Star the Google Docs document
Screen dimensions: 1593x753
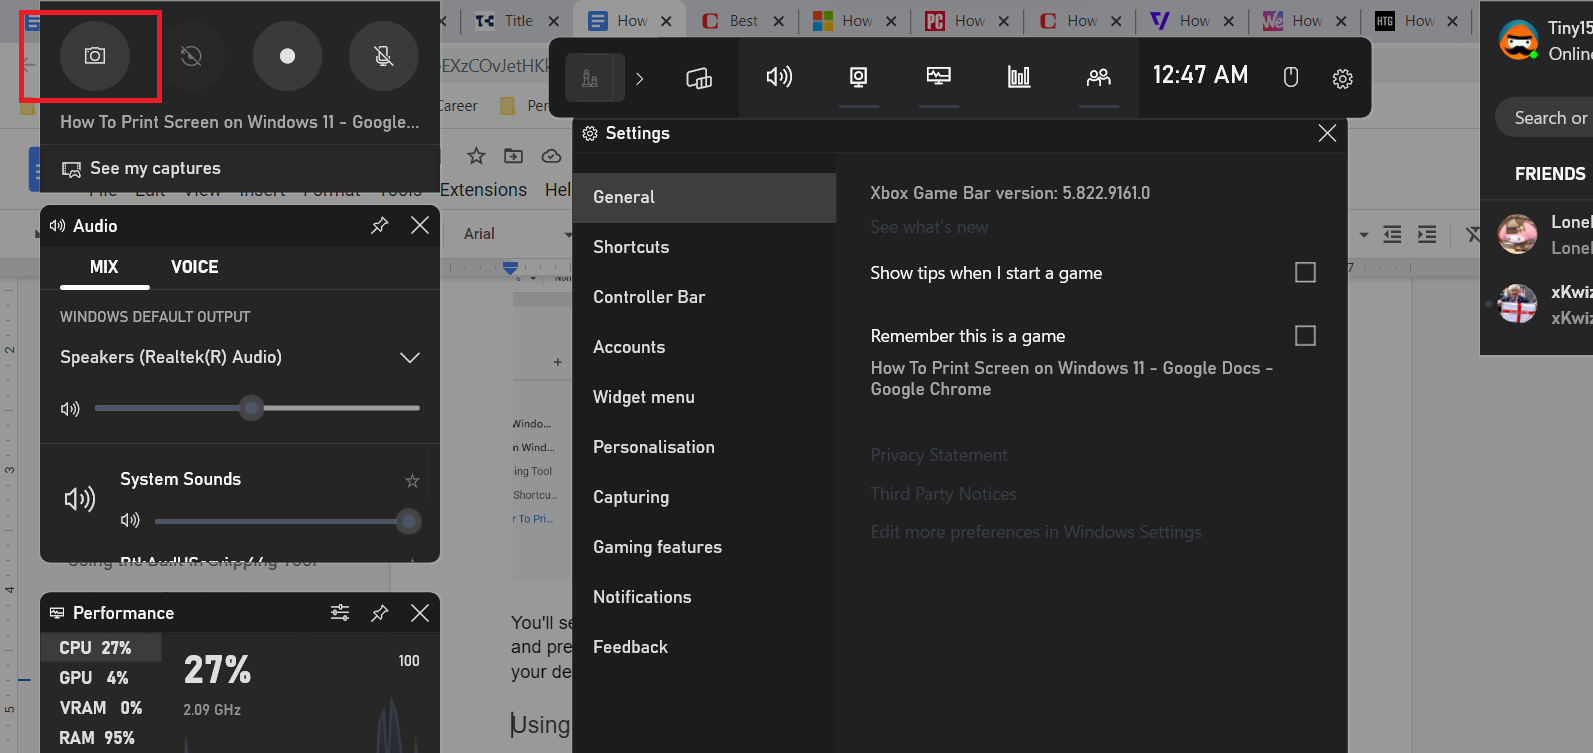pyautogui.click(x=476, y=156)
